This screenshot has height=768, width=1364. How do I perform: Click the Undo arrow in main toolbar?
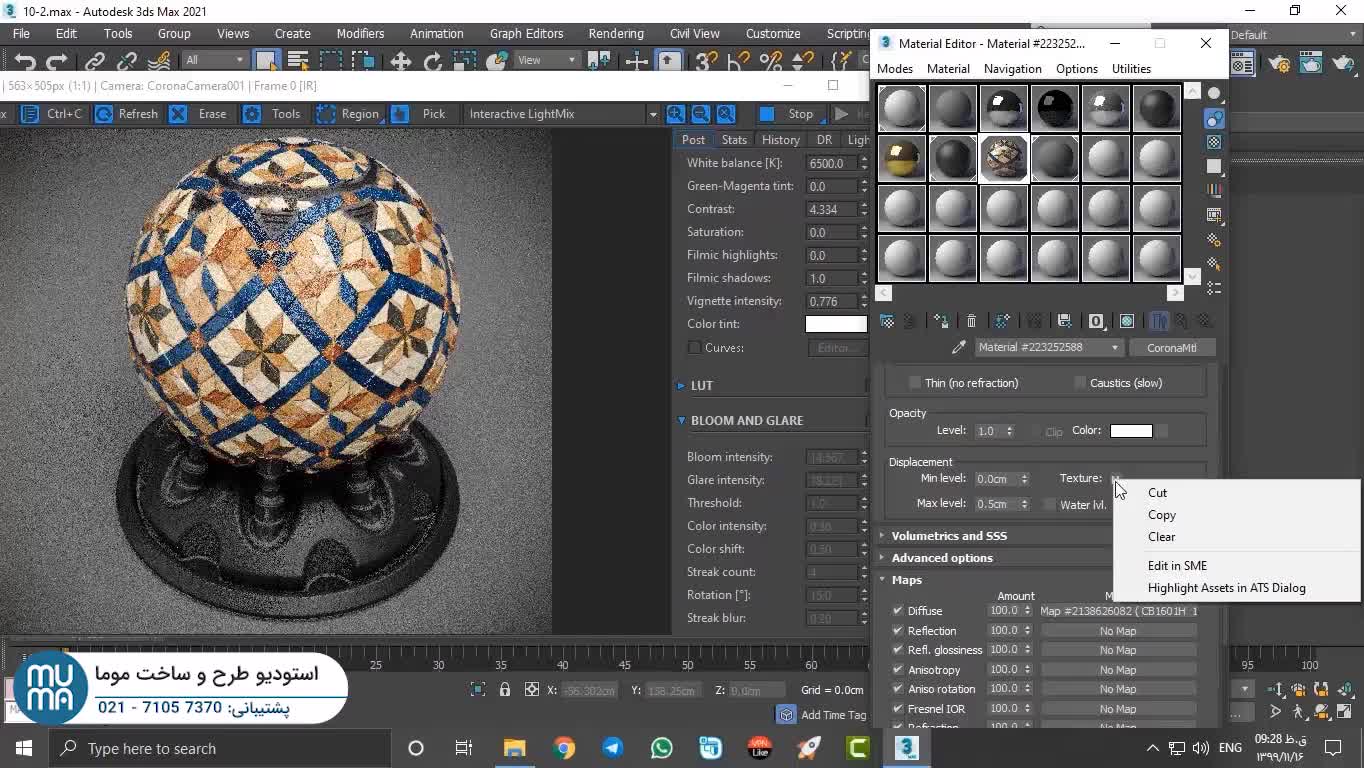click(25, 61)
